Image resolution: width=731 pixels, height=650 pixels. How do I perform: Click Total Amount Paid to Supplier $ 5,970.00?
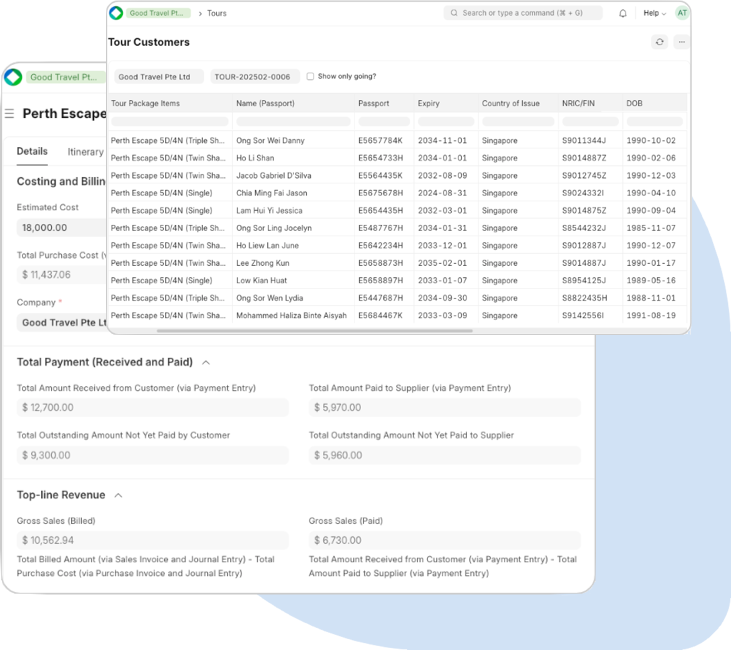[445, 408]
